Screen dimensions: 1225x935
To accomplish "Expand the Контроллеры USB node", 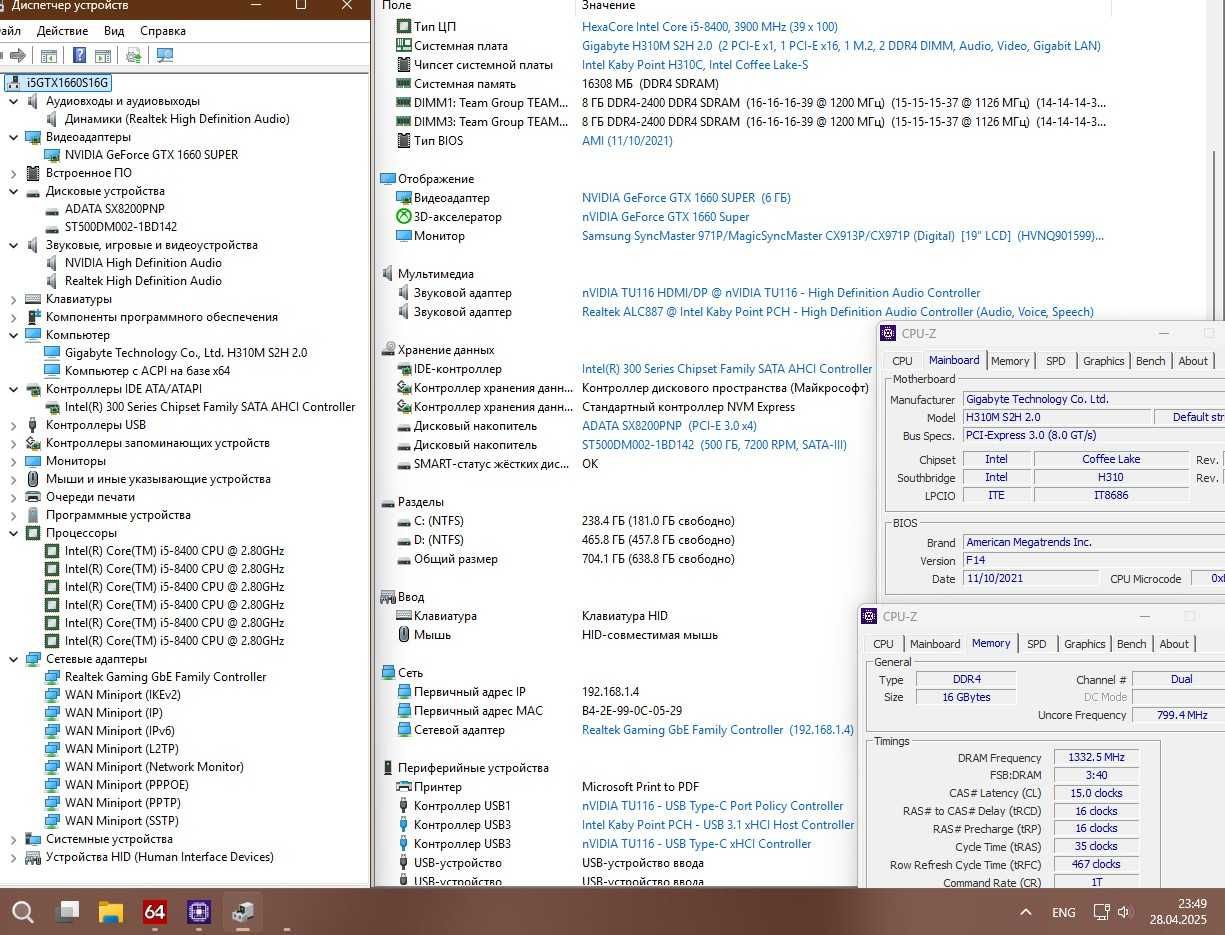I will [13, 425].
